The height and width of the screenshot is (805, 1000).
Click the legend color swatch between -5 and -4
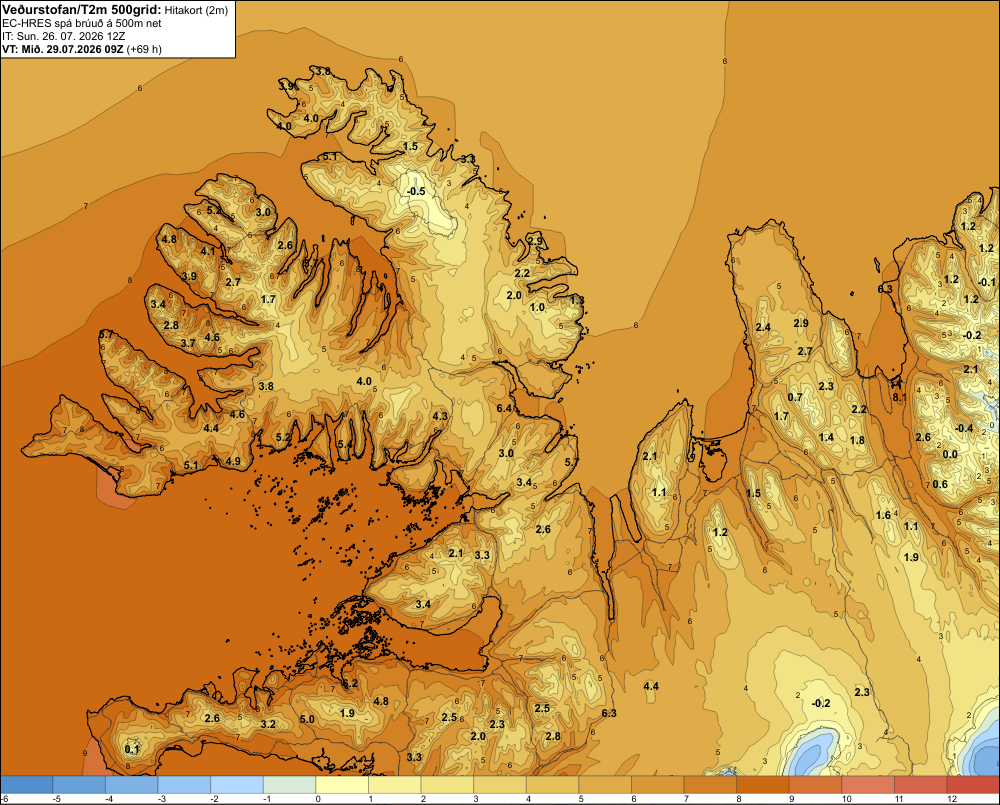click(x=79, y=785)
